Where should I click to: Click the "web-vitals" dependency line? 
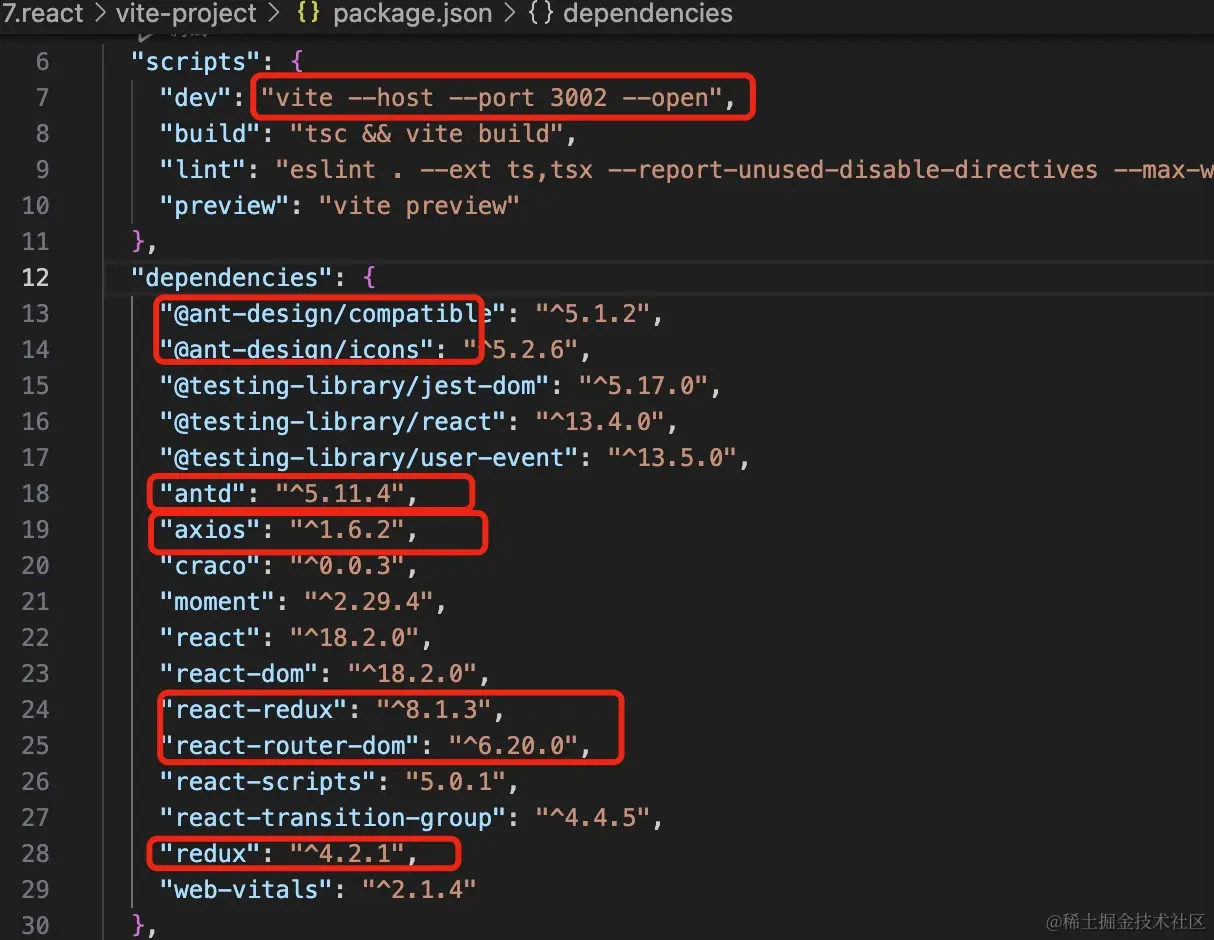pos(317,889)
